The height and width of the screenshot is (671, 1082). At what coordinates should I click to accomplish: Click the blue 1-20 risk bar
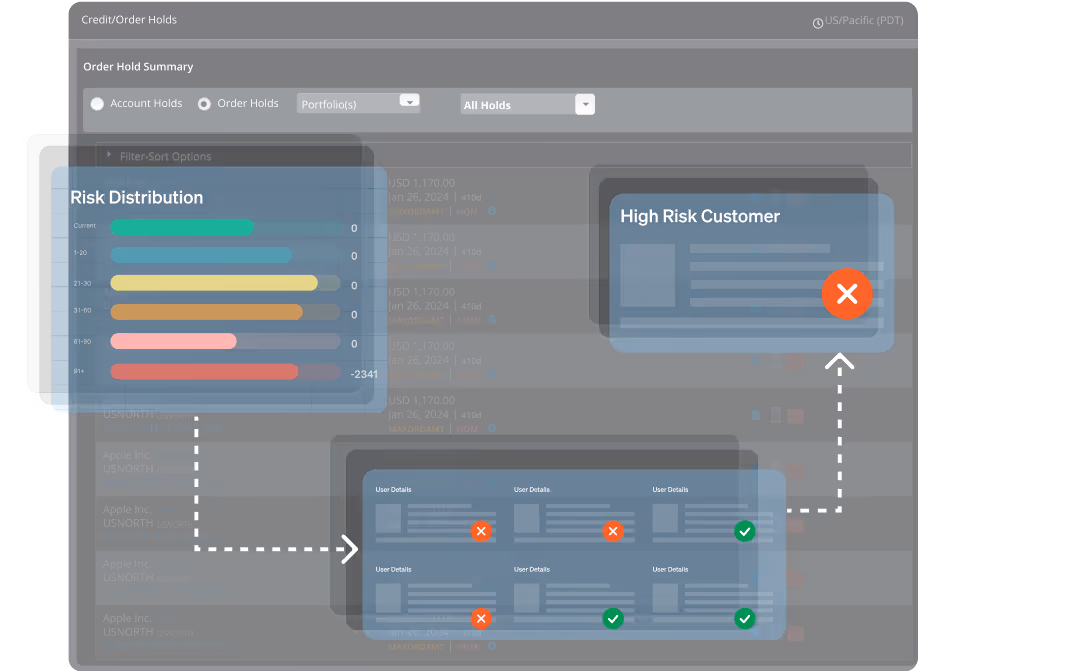coord(201,255)
